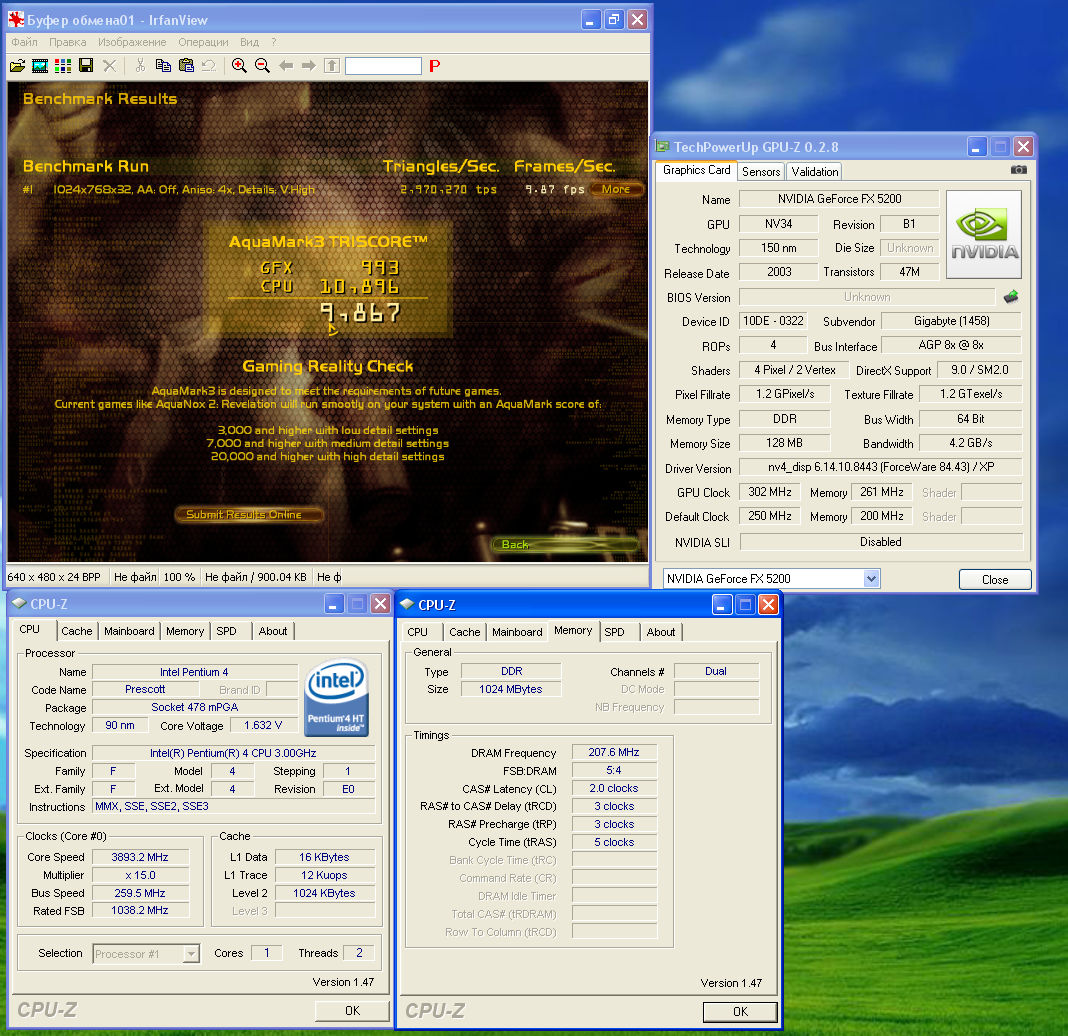Open Mainboard tab in right CPU-Z window
This screenshot has height=1036, width=1068.
(517, 632)
